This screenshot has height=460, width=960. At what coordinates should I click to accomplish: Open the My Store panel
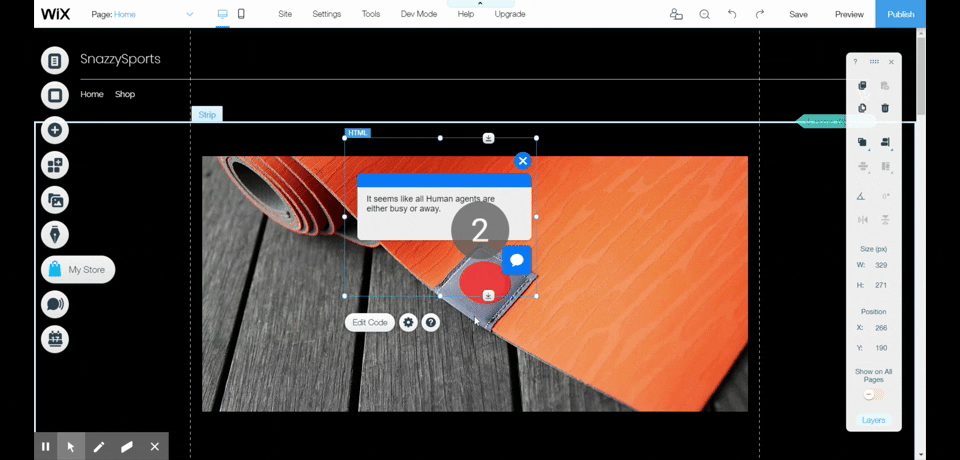tap(78, 270)
